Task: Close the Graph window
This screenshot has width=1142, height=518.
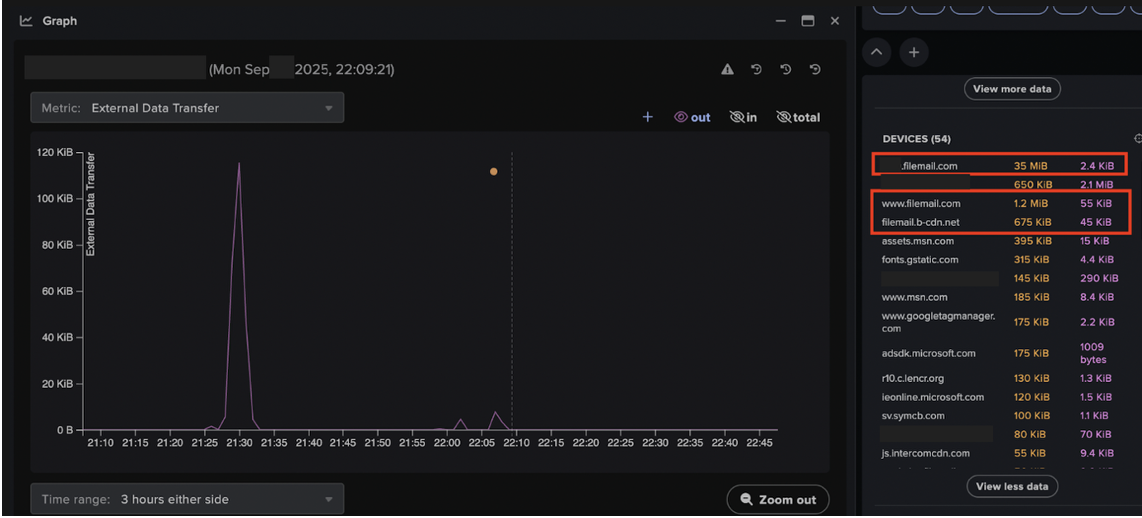Action: pos(835,21)
